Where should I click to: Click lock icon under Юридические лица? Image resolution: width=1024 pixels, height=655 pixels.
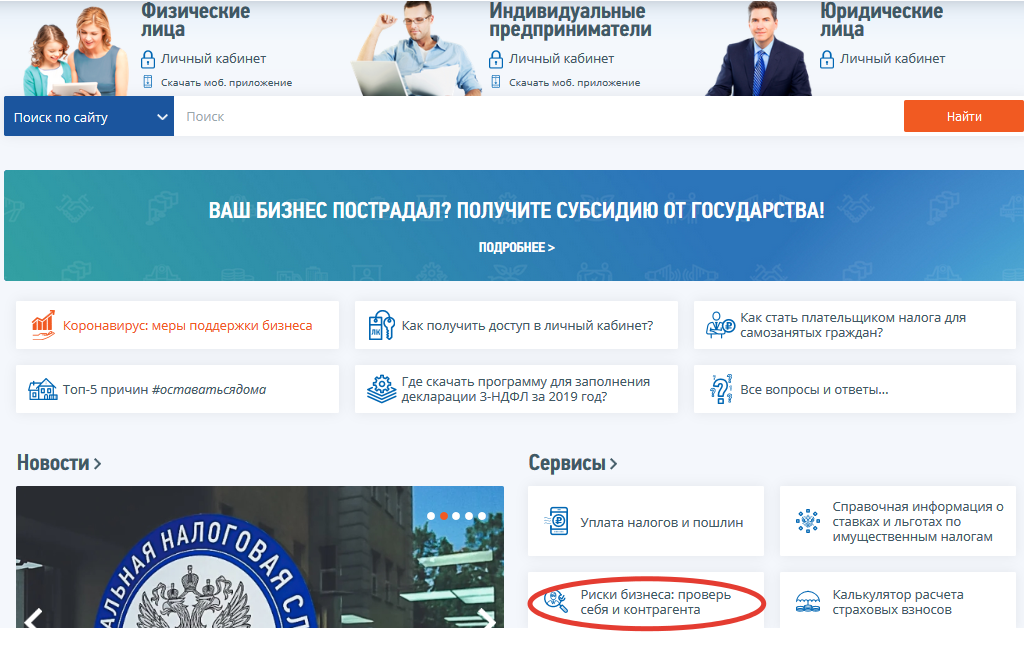click(827, 59)
